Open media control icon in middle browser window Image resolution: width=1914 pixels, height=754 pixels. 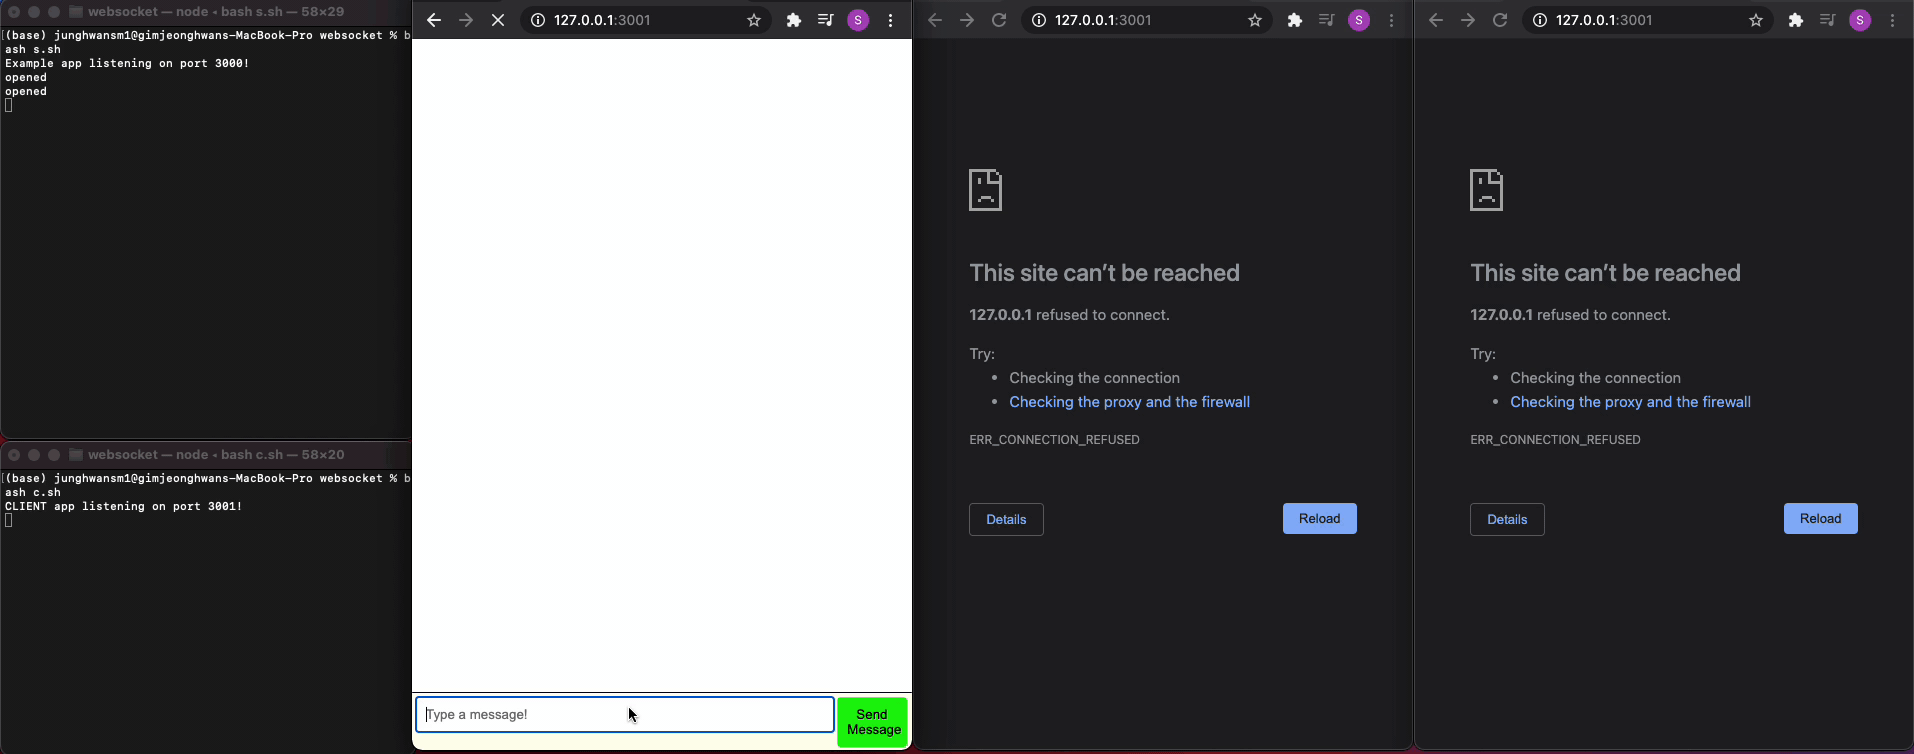[x=1326, y=20]
